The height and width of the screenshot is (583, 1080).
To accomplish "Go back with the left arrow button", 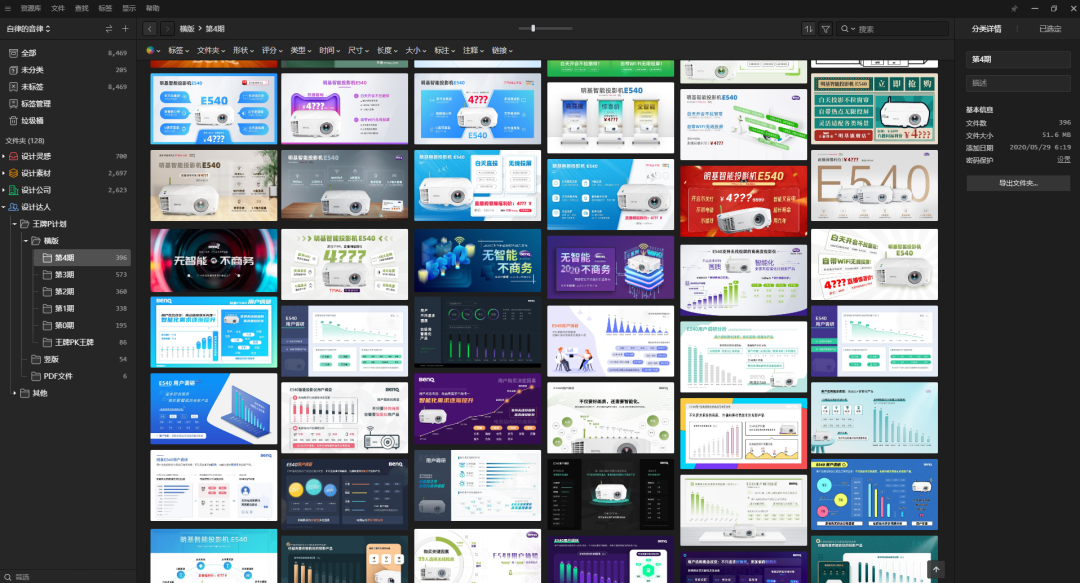I will 150,29.
